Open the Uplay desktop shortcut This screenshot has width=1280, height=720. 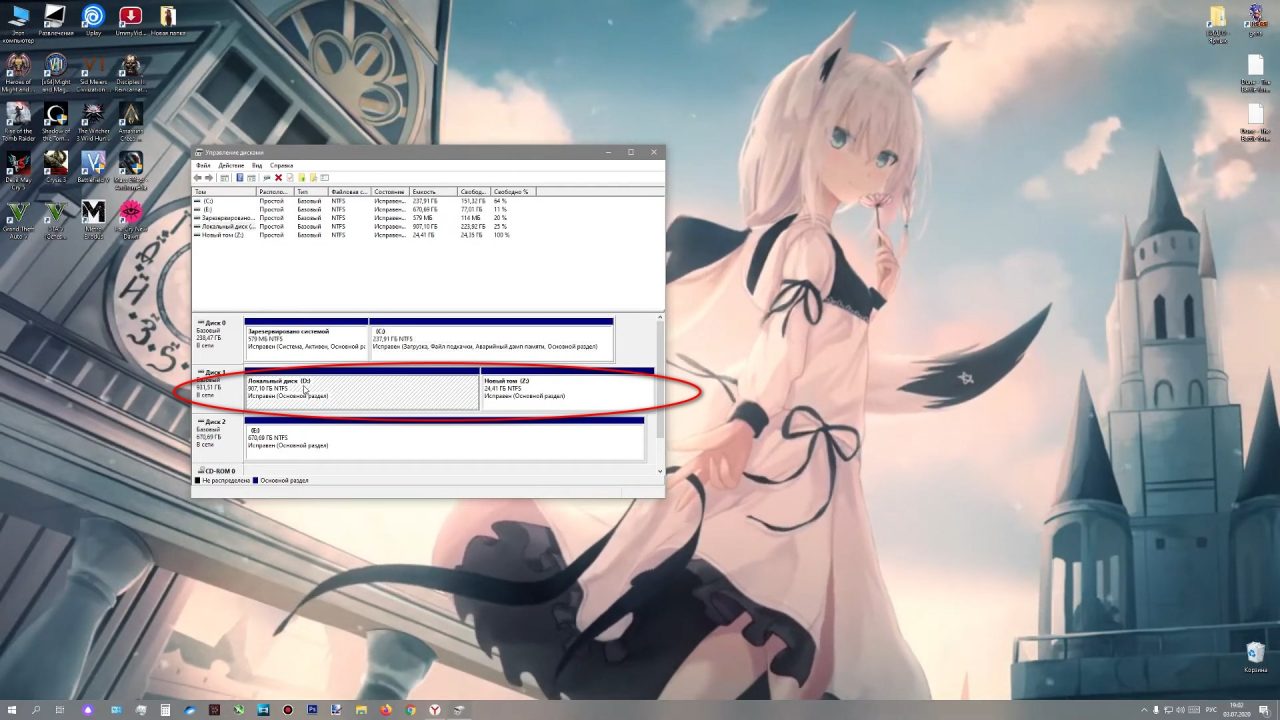93,18
